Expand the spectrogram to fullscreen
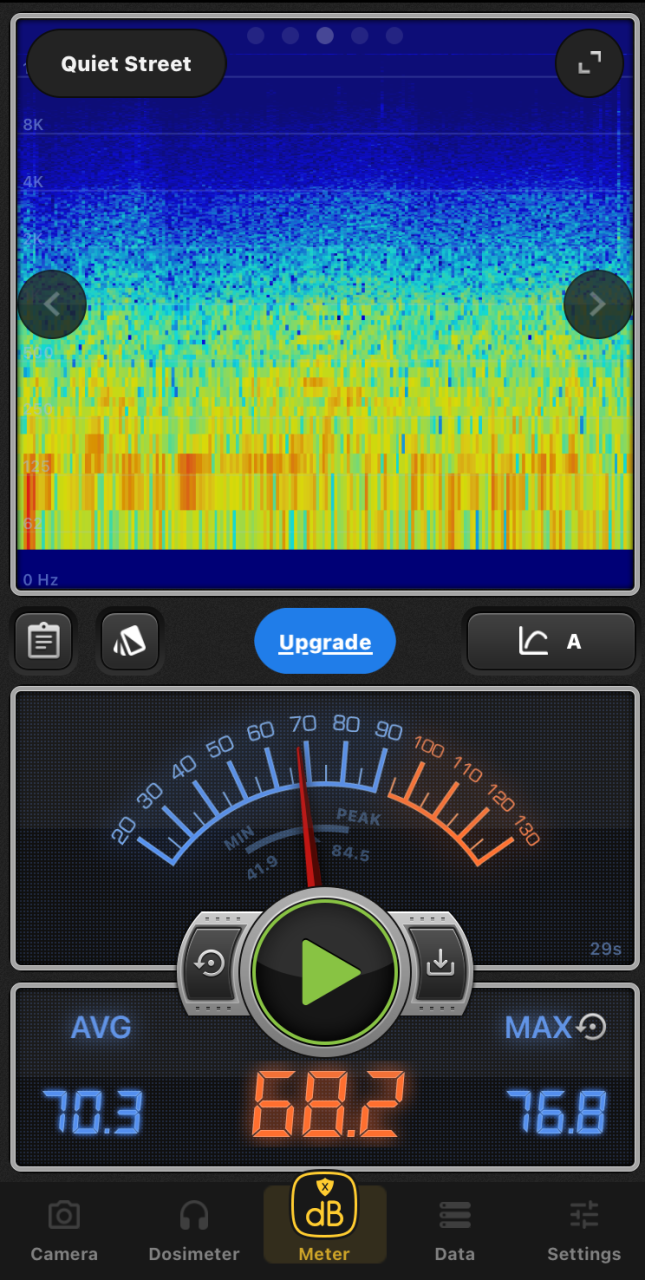645x1280 pixels. [x=590, y=64]
